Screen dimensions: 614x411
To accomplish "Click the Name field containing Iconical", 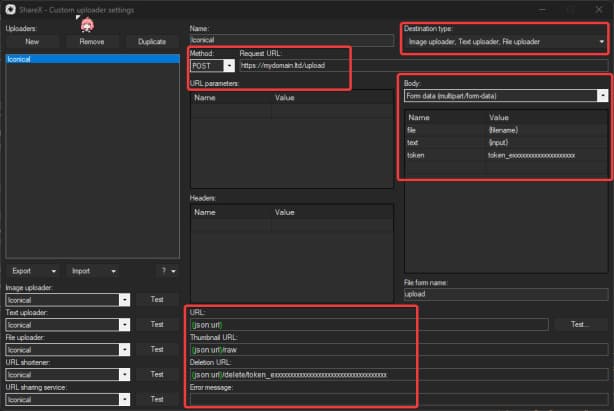I will [x=292, y=40].
